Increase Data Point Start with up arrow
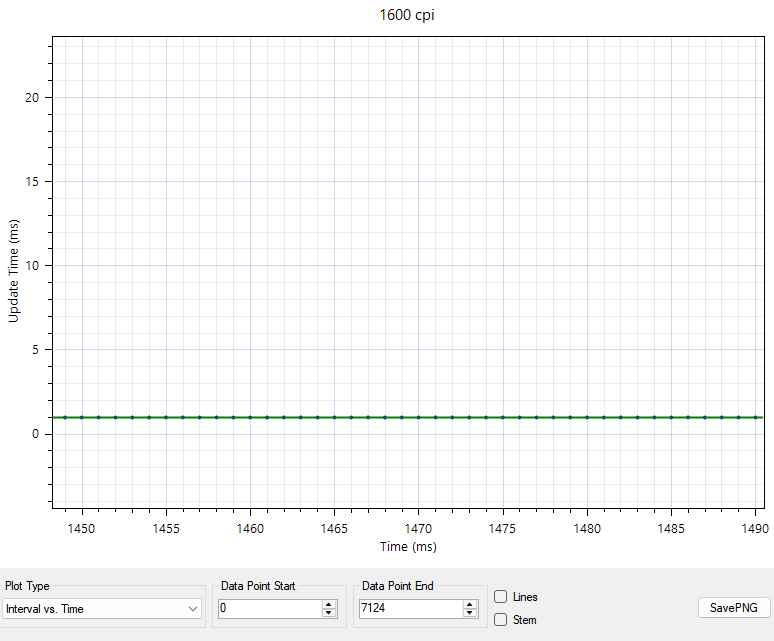Screen dimensions: 774x641 click(x=329, y=604)
